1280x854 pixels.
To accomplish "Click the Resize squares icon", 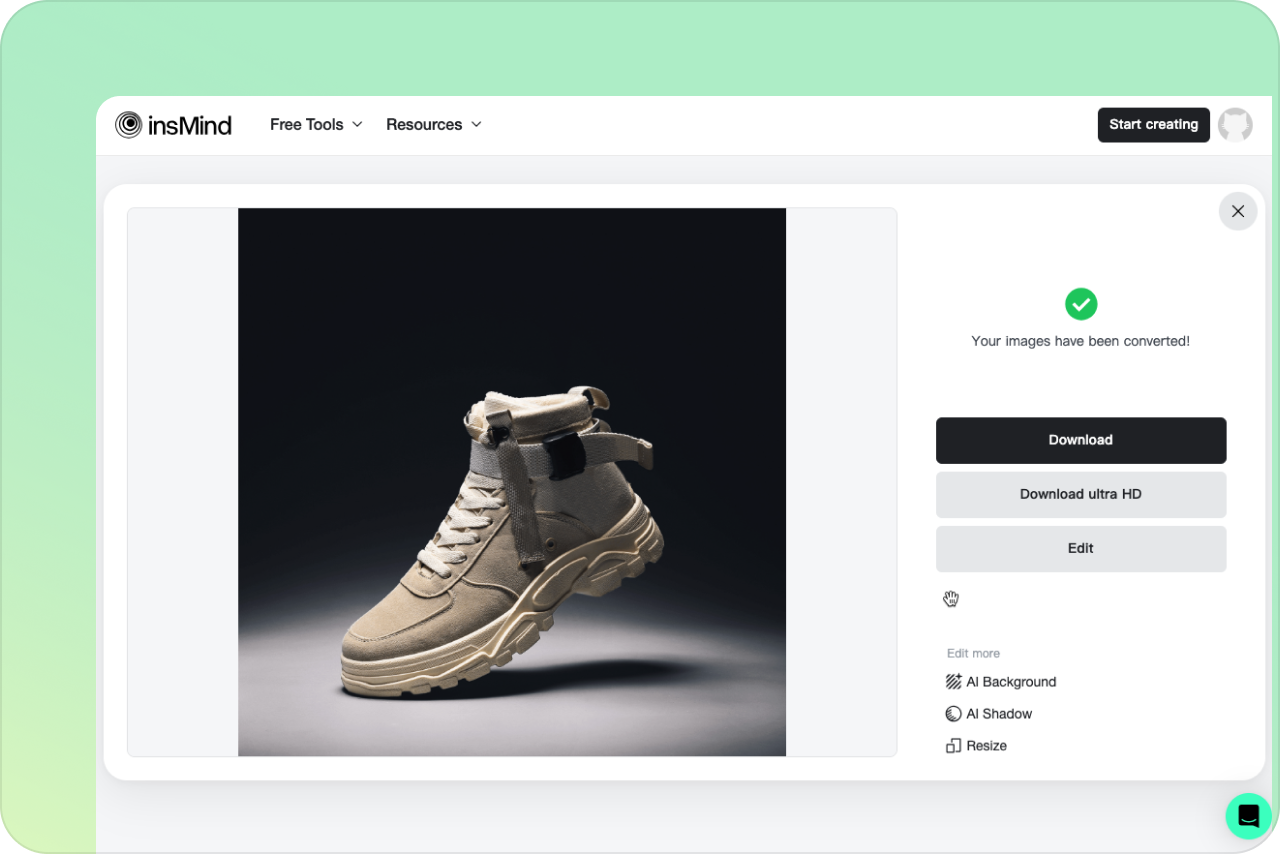I will (953, 746).
